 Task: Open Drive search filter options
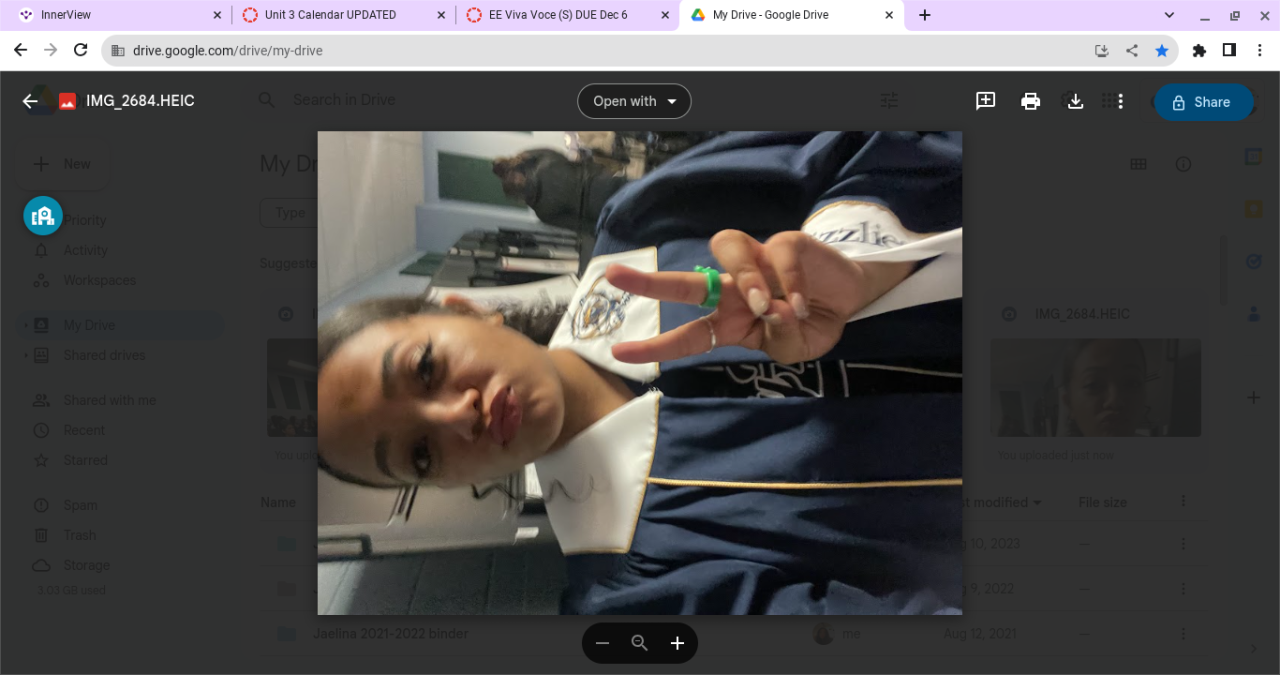coord(889,100)
